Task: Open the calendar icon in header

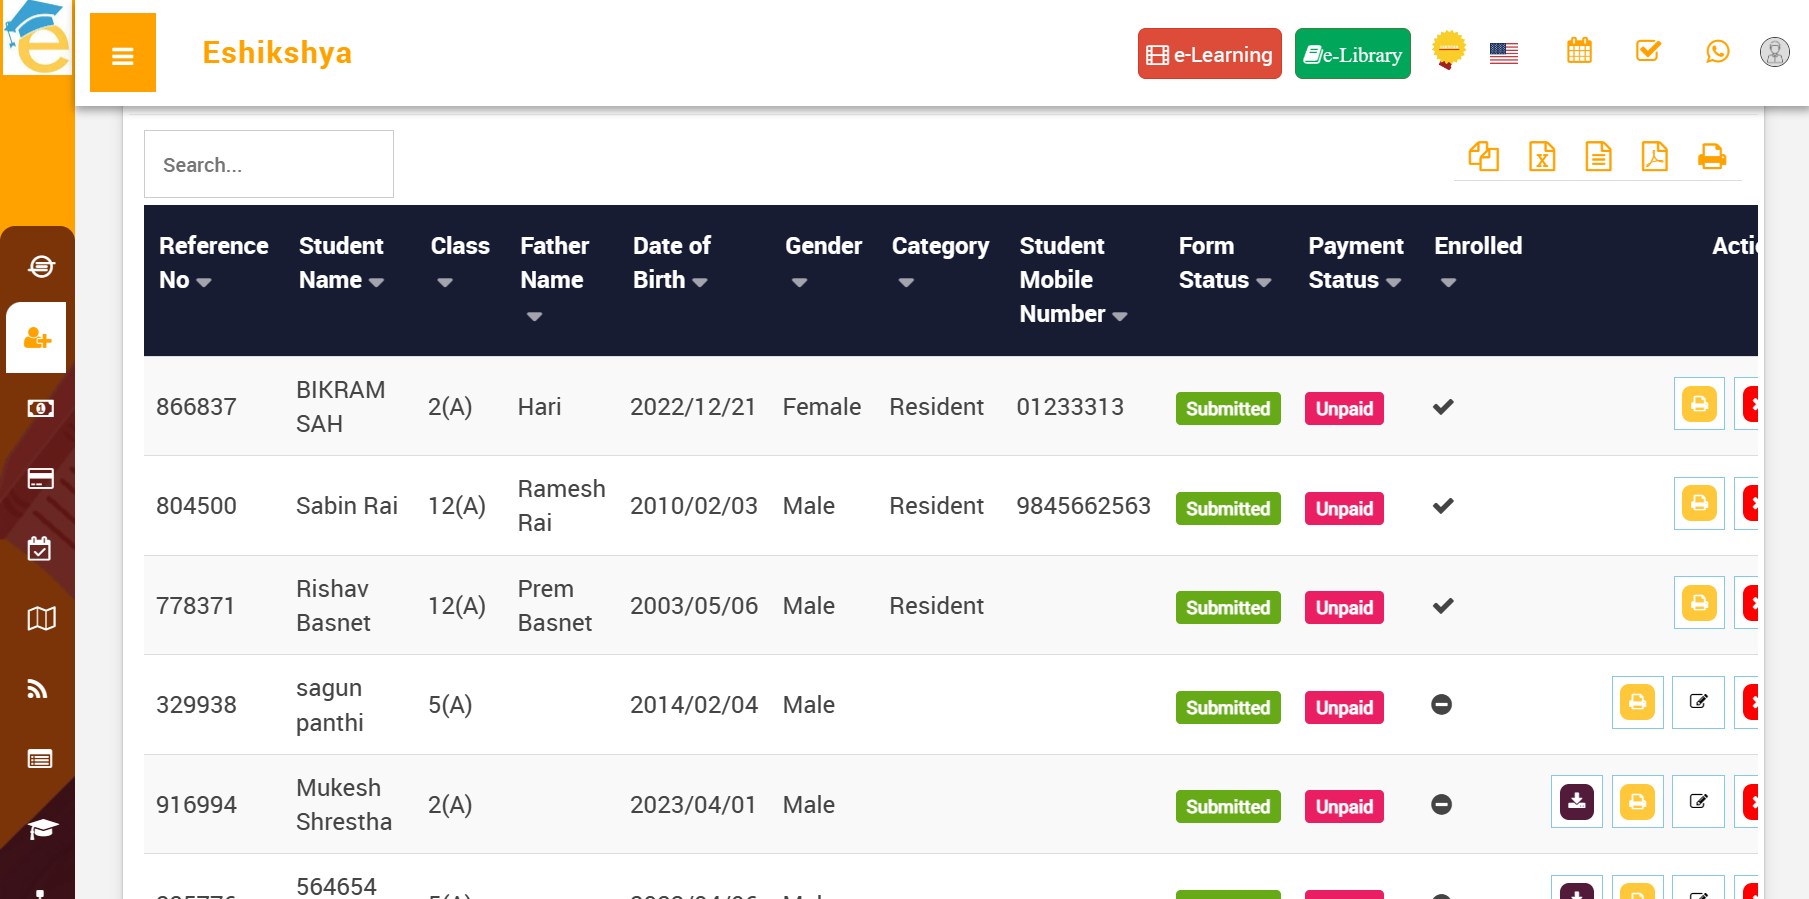Action: (1579, 51)
